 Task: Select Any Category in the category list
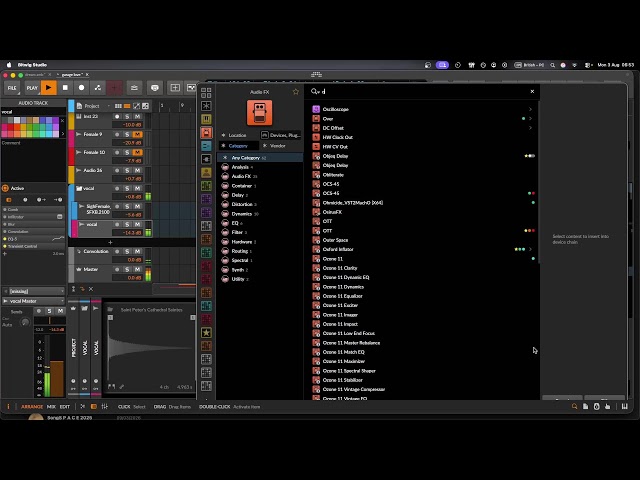(x=260, y=158)
